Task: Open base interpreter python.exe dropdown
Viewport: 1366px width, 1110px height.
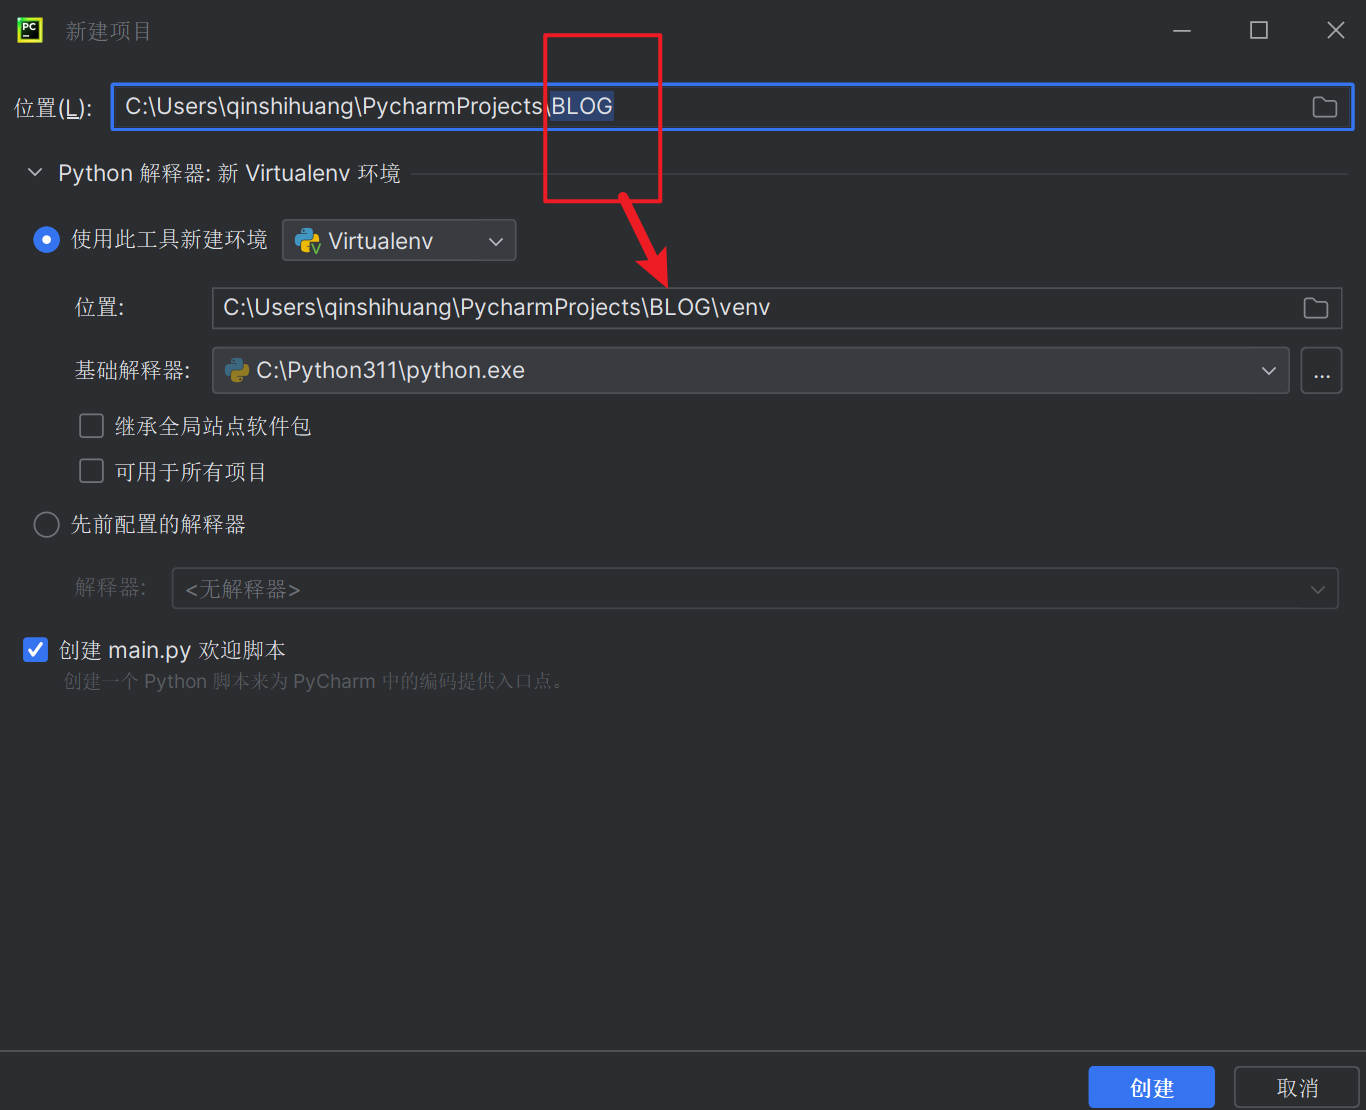Action: pos(751,370)
